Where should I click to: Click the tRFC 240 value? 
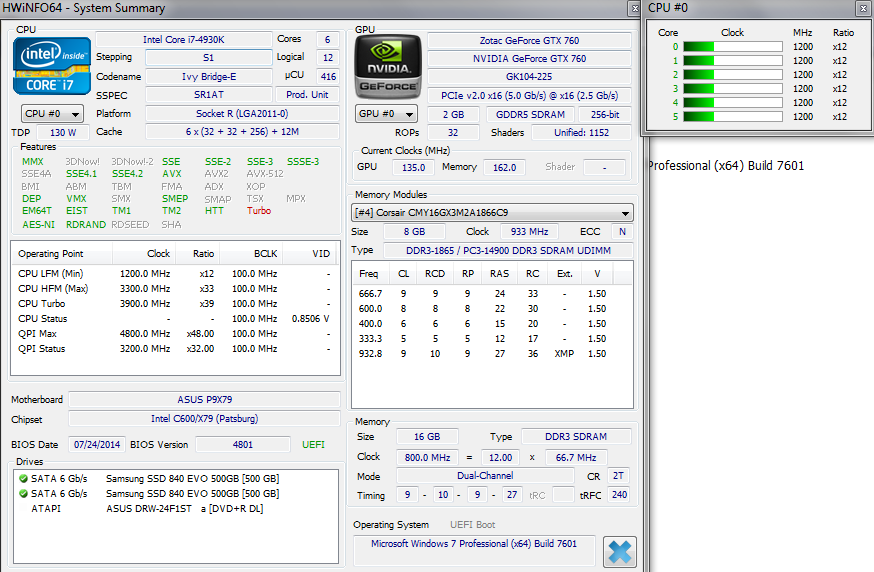(619, 495)
